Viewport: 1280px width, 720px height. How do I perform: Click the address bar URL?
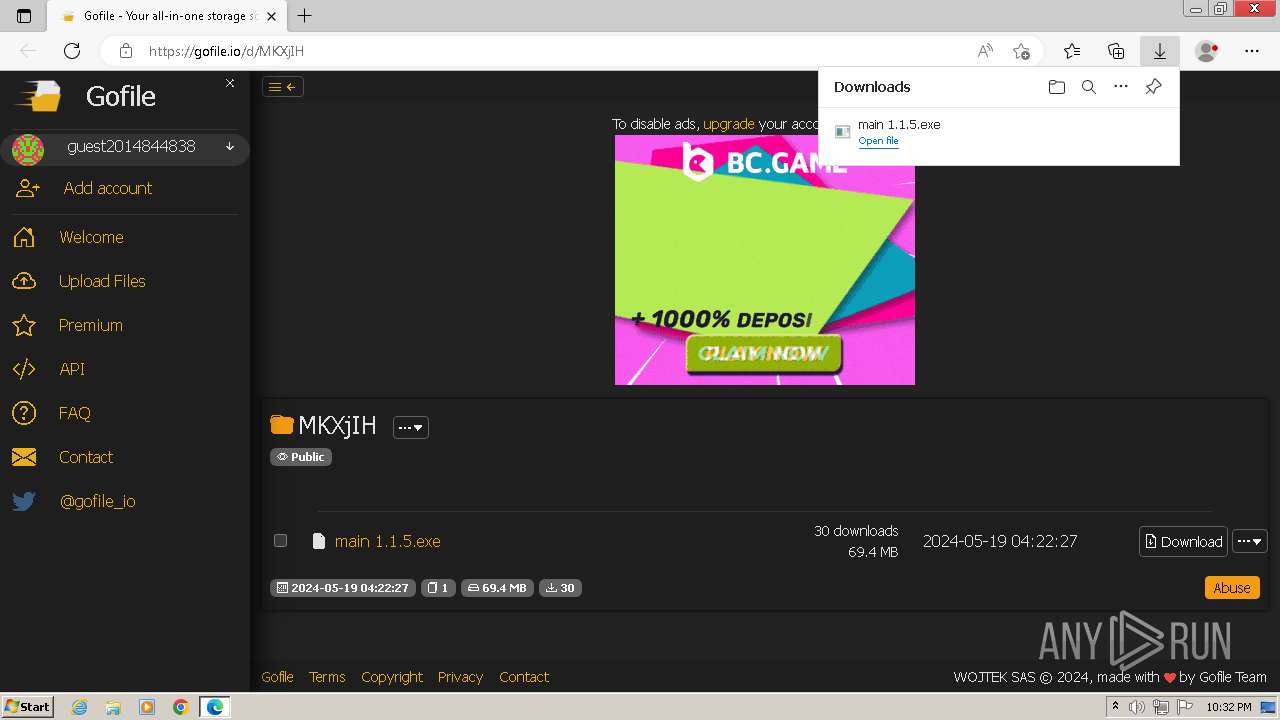tap(226, 51)
